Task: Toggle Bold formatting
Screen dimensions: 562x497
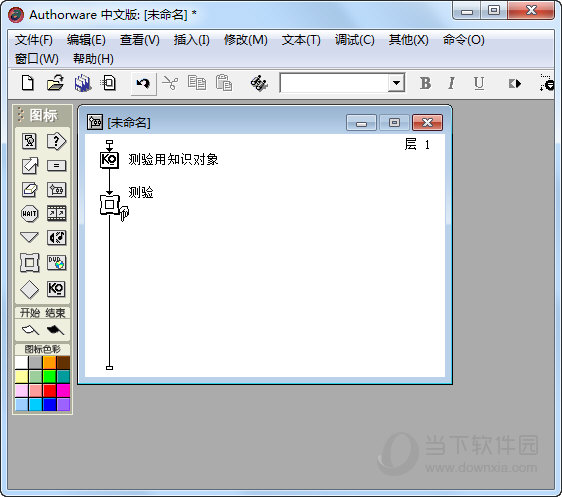Action: click(x=425, y=83)
